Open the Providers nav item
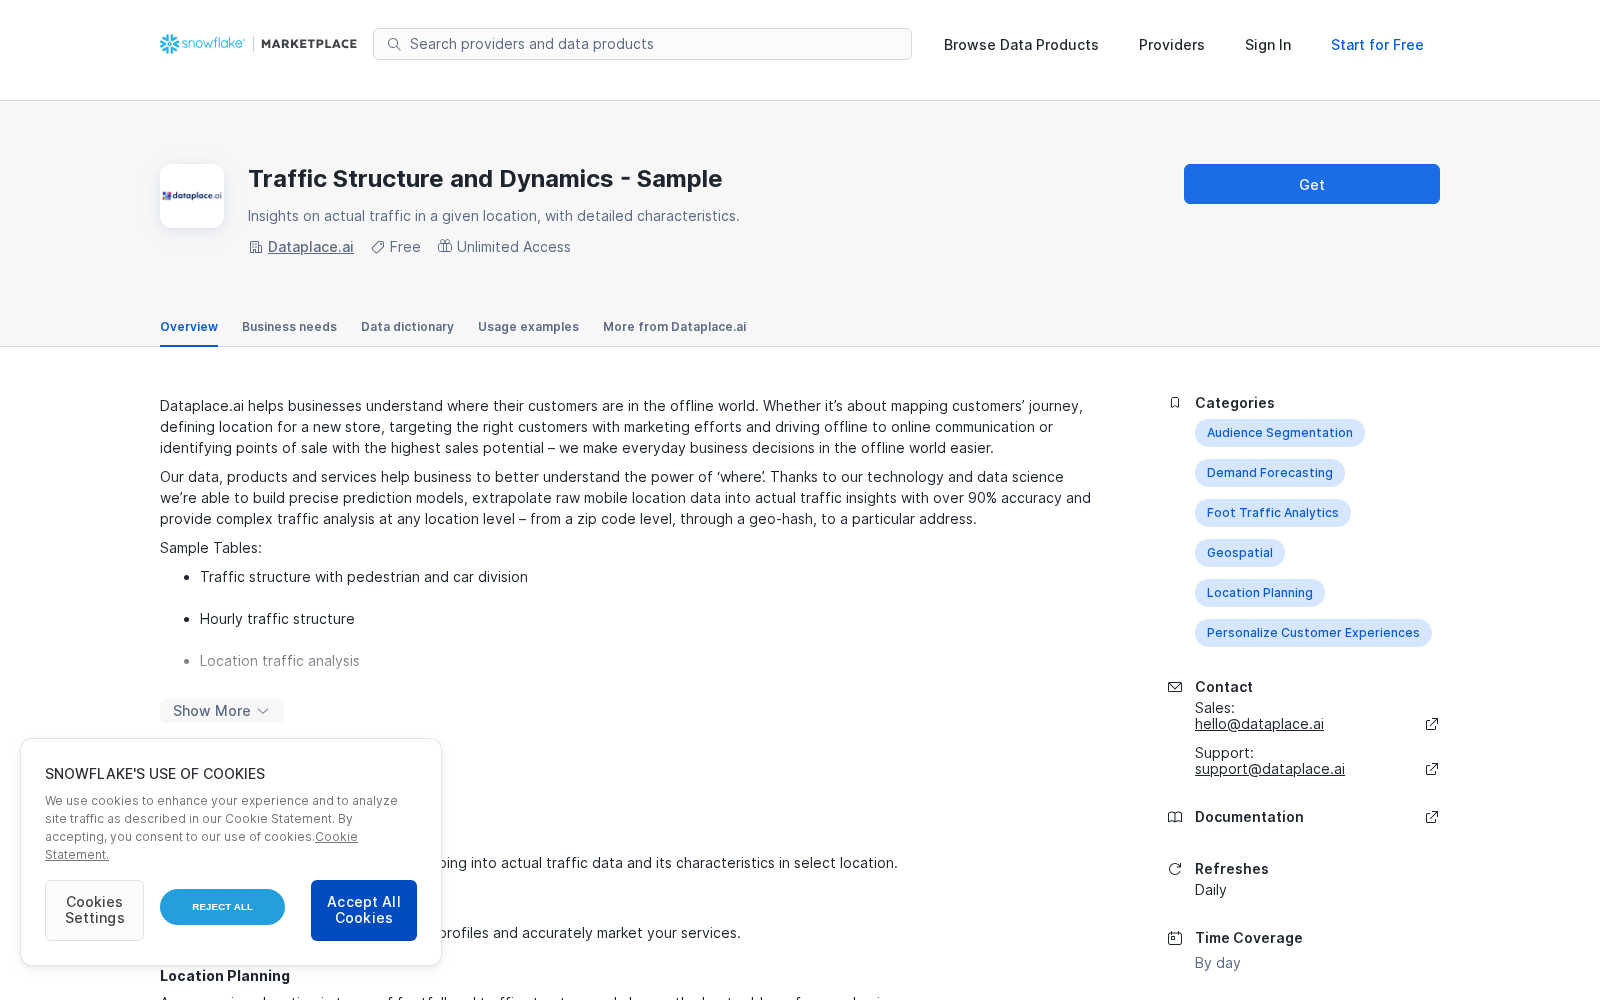Image resolution: width=1600 pixels, height=1000 pixels. click(x=1172, y=45)
